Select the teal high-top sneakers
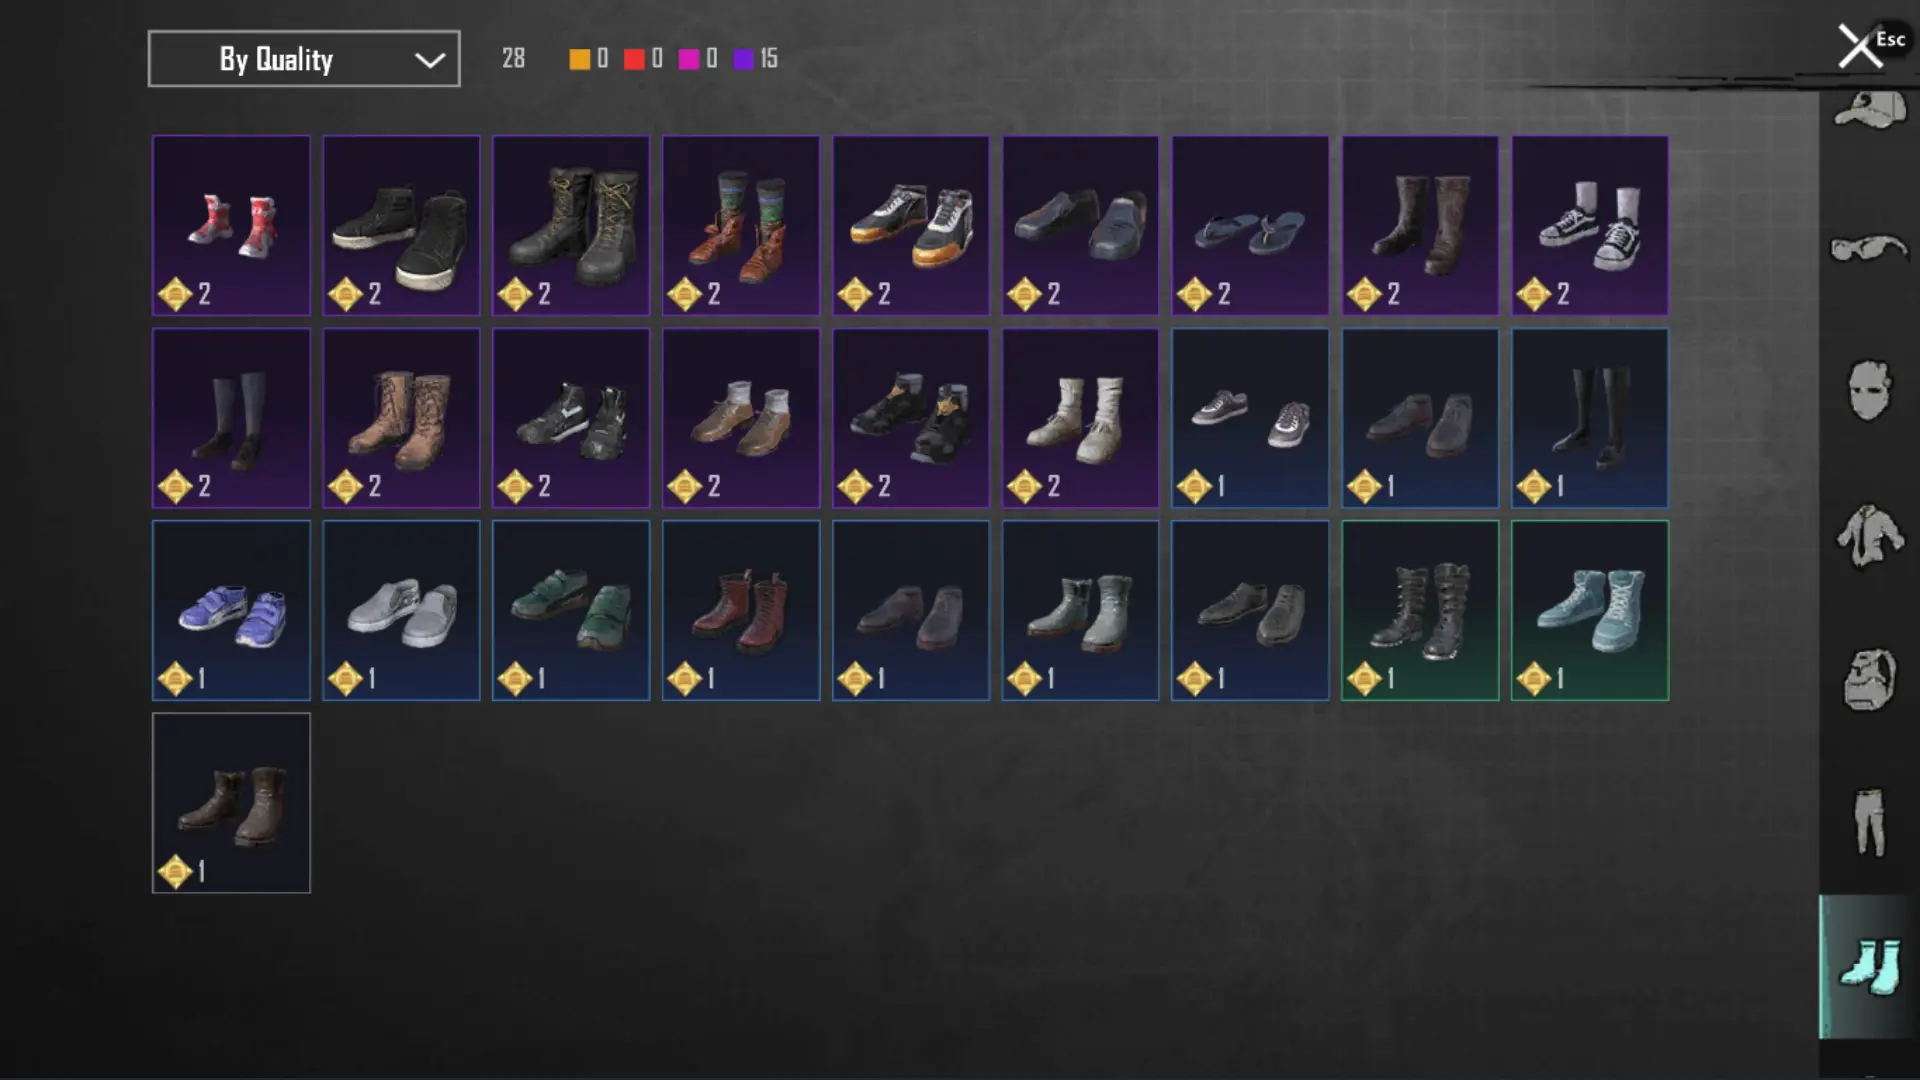 click(x=1590, y=610)
